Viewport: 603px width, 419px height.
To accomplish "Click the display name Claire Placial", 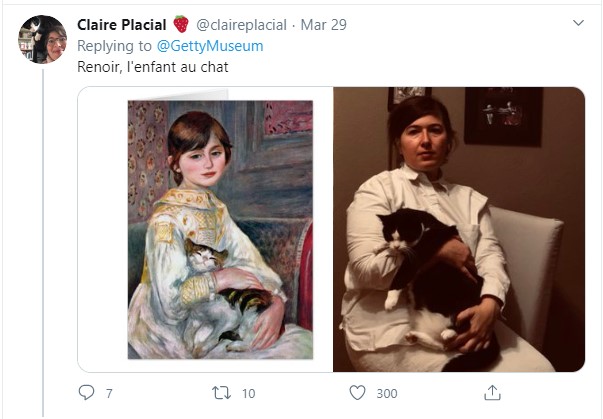I will click(122, 24).
